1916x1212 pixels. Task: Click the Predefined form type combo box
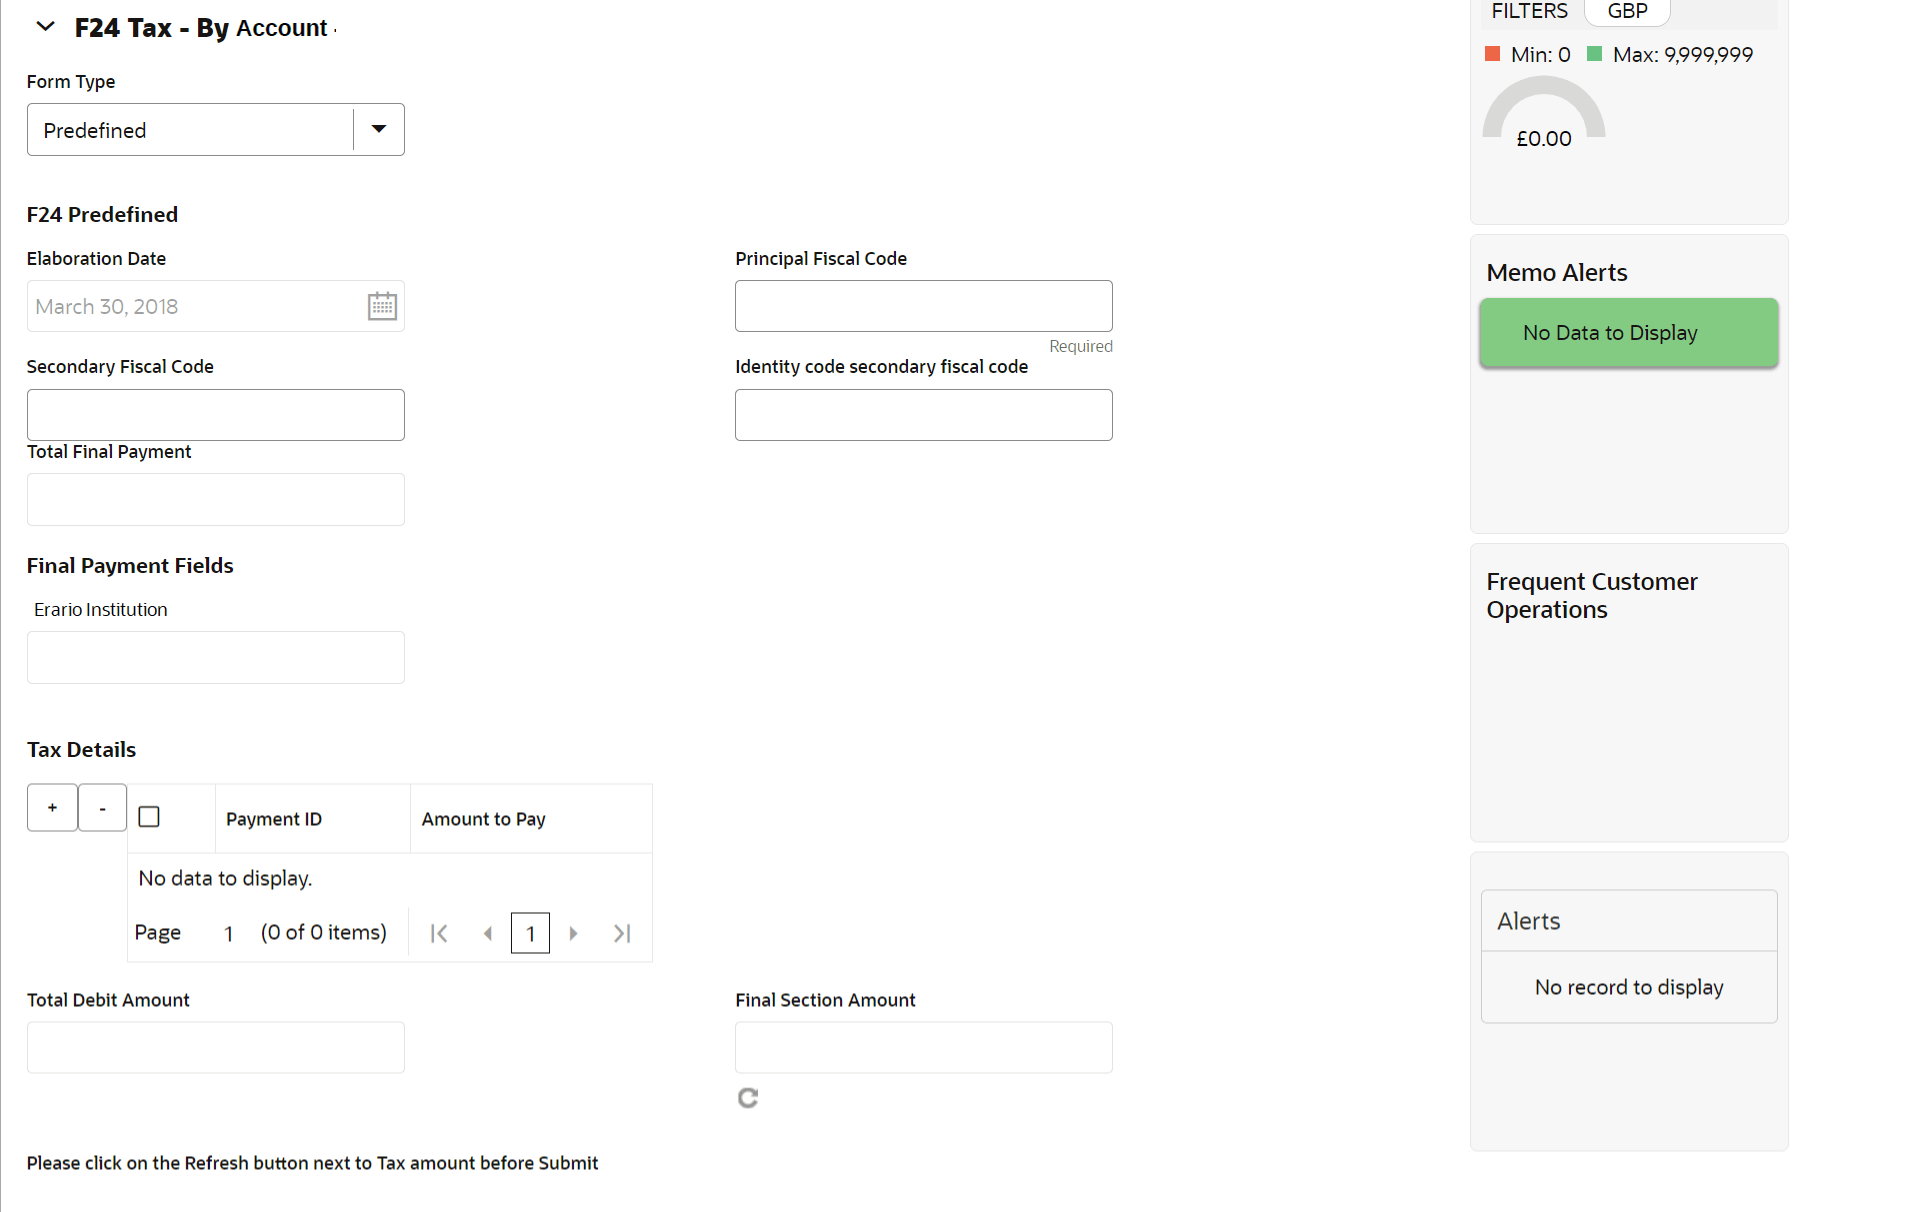190,130
